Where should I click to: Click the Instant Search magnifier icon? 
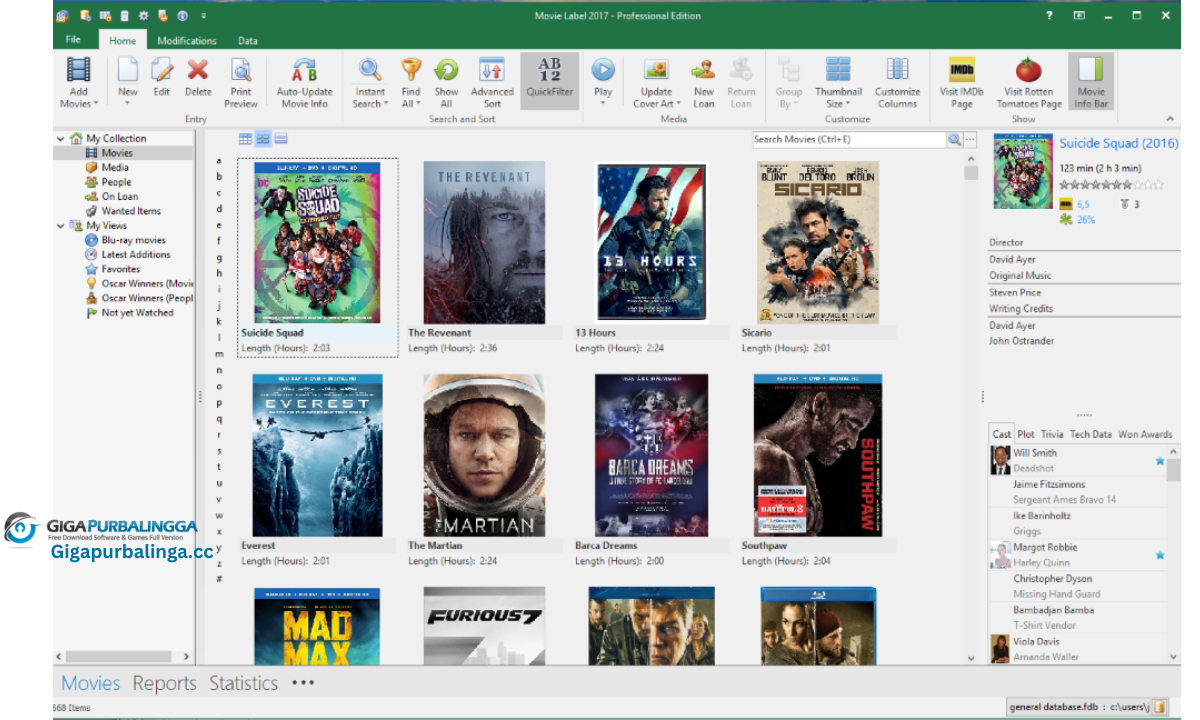[x=370, y=69]
